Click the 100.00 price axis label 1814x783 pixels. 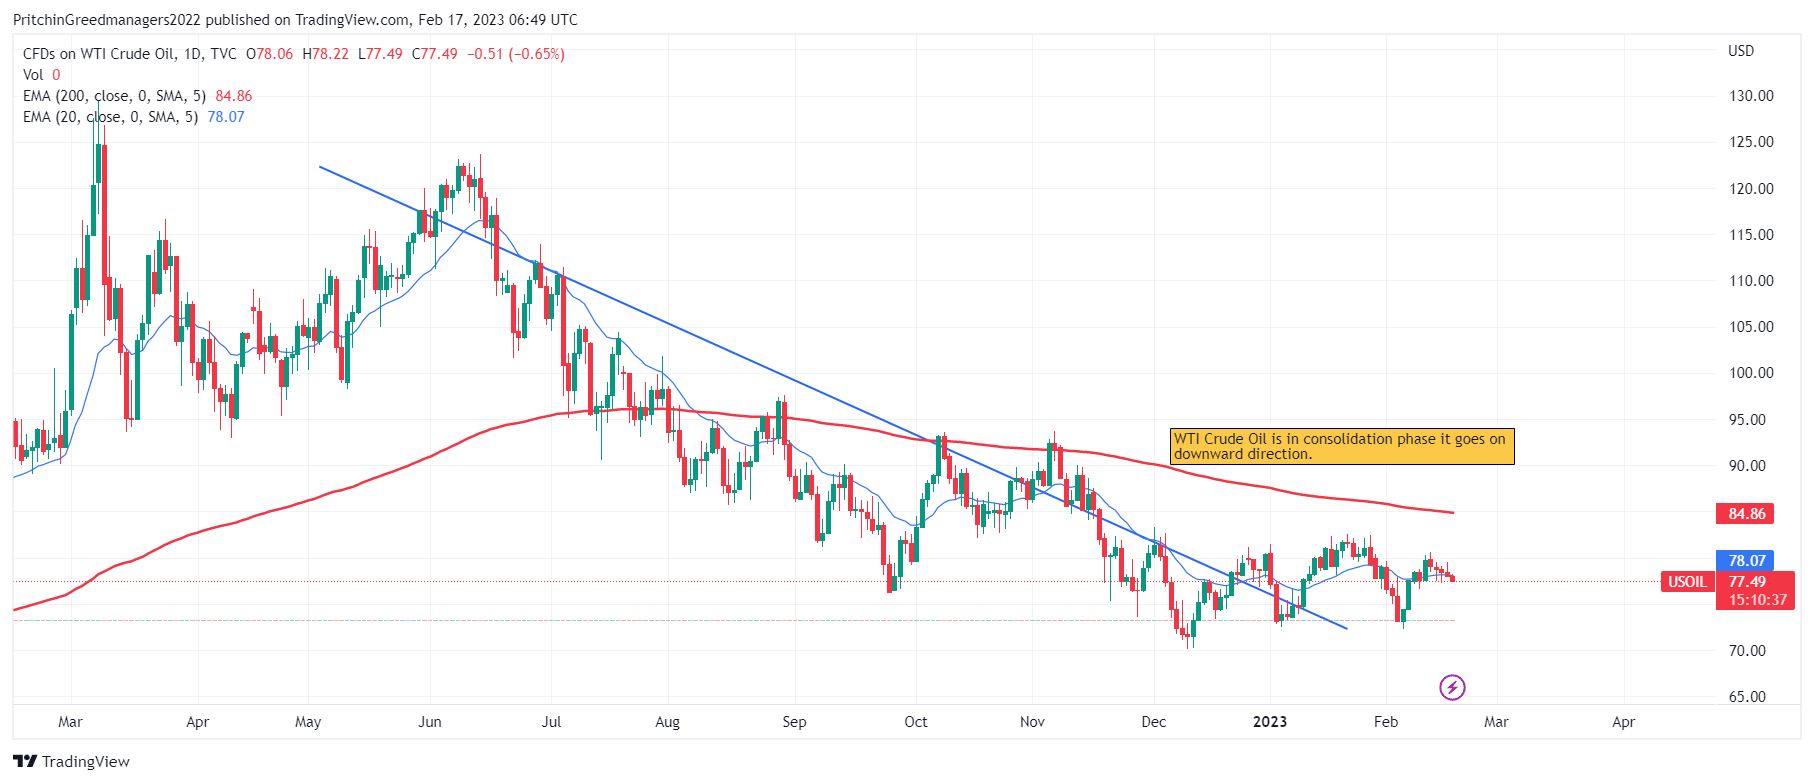(1751, 373)
